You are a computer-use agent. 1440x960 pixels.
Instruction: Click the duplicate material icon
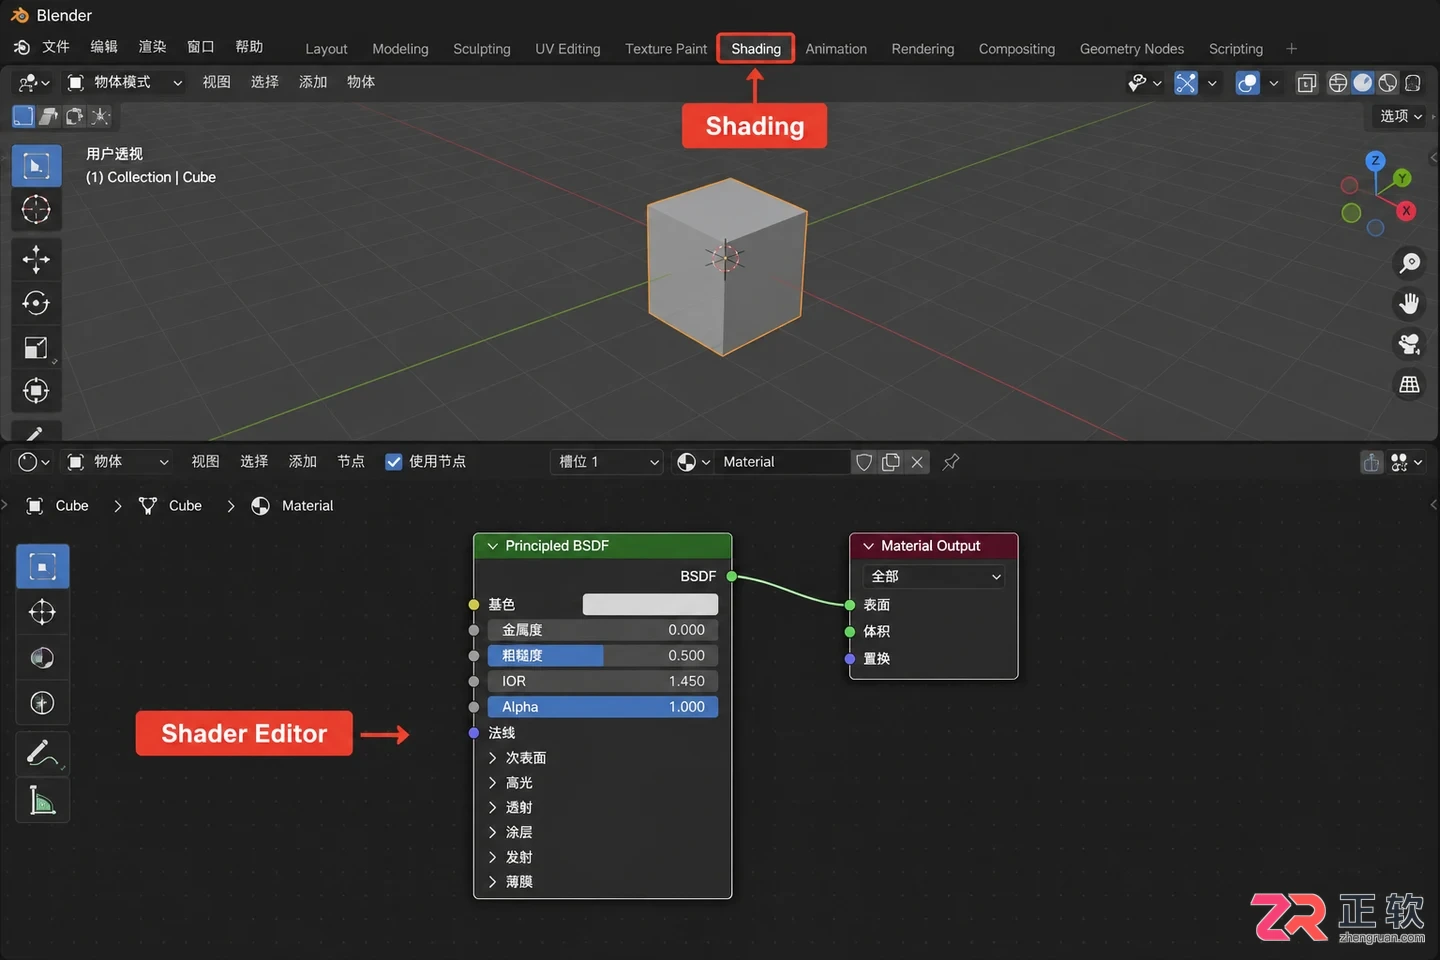click(891, 462)
